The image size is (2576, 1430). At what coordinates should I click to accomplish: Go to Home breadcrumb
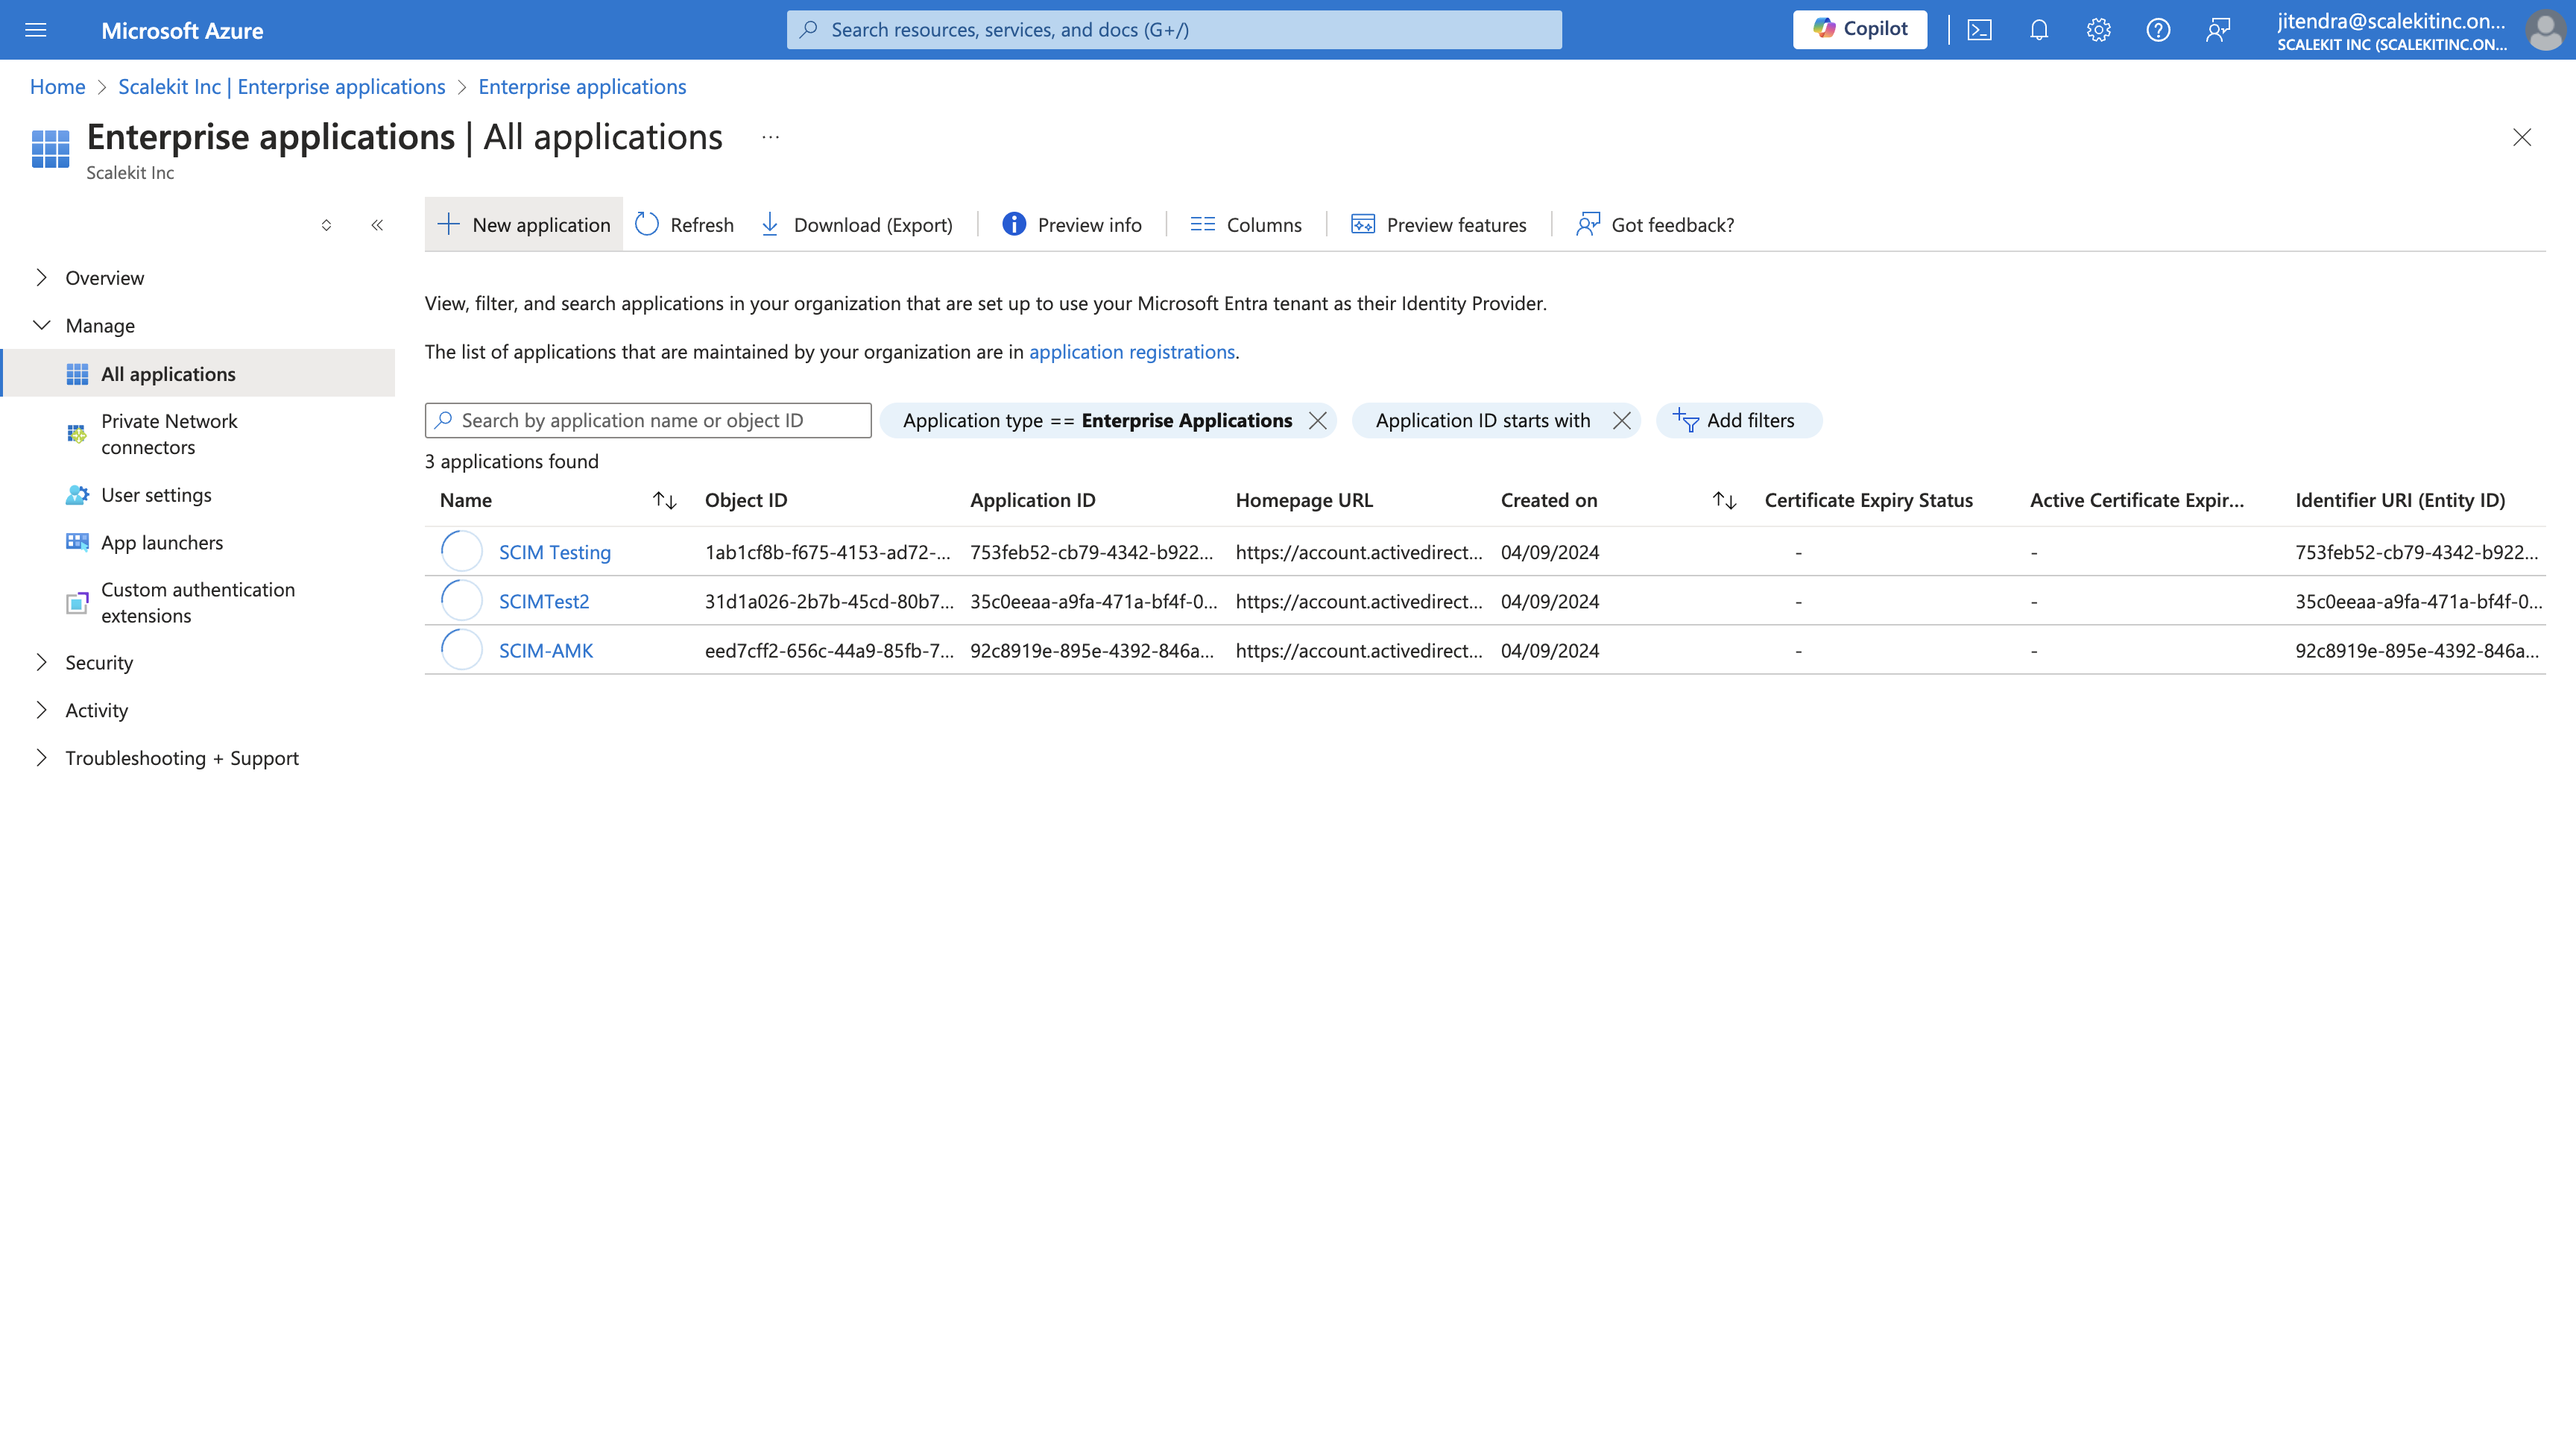pyautogui.click(x=57, y=86)
